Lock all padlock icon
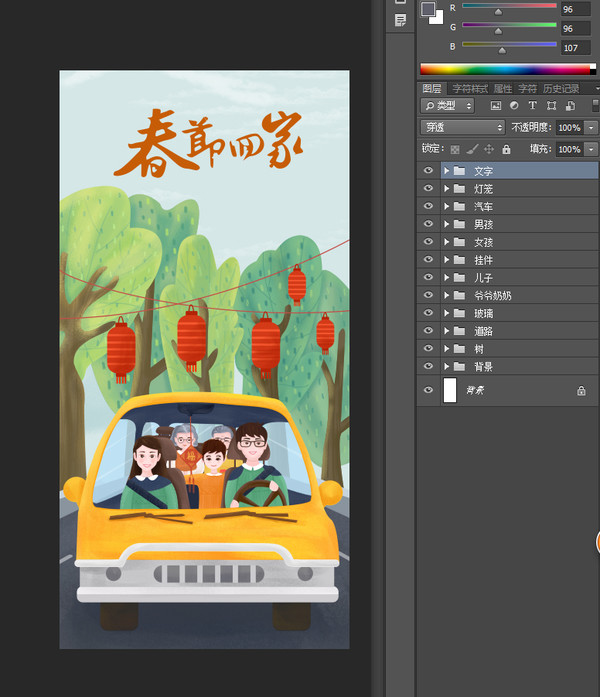This screenshot has width=600, height=697. pyautogui.click(x=506, y=149)
